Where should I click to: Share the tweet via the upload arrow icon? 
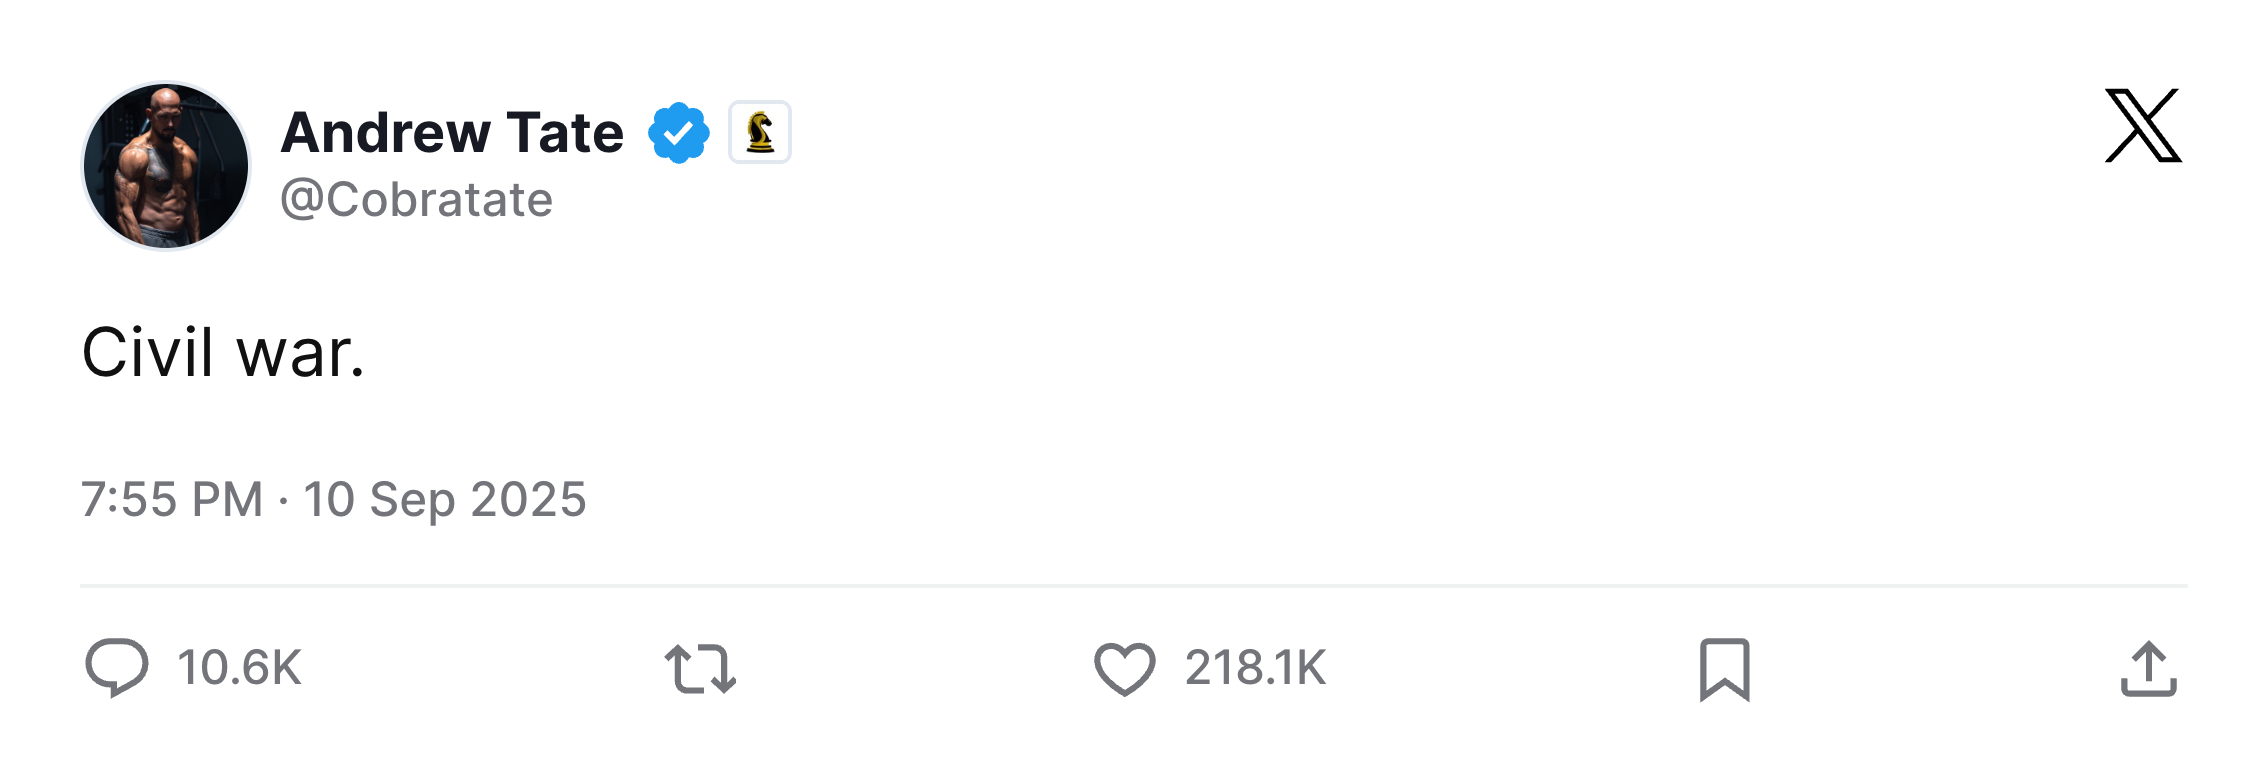[x=2148, y=669]
